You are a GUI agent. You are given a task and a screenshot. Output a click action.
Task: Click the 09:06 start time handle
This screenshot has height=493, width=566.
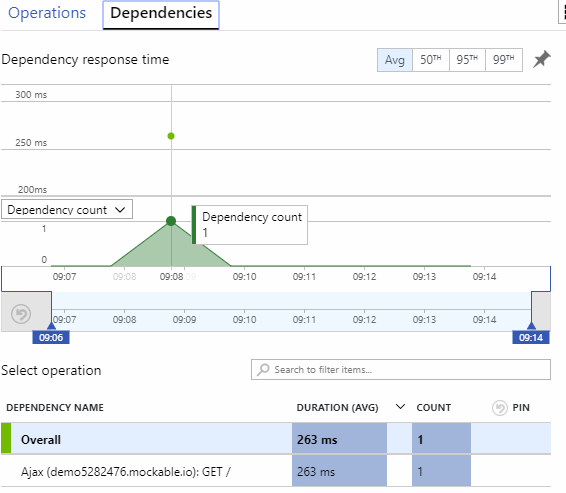pos(51,337)
